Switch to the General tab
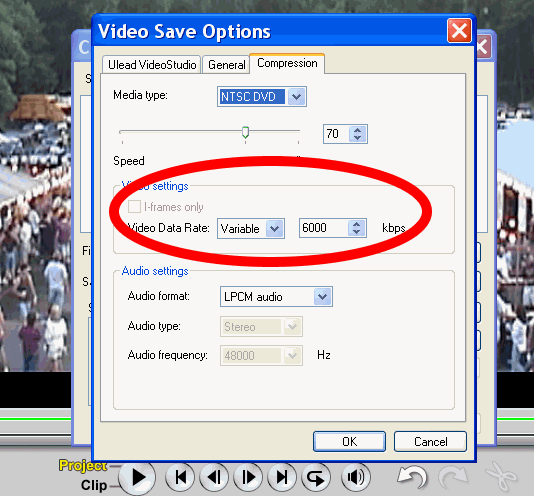 [226, 64]
